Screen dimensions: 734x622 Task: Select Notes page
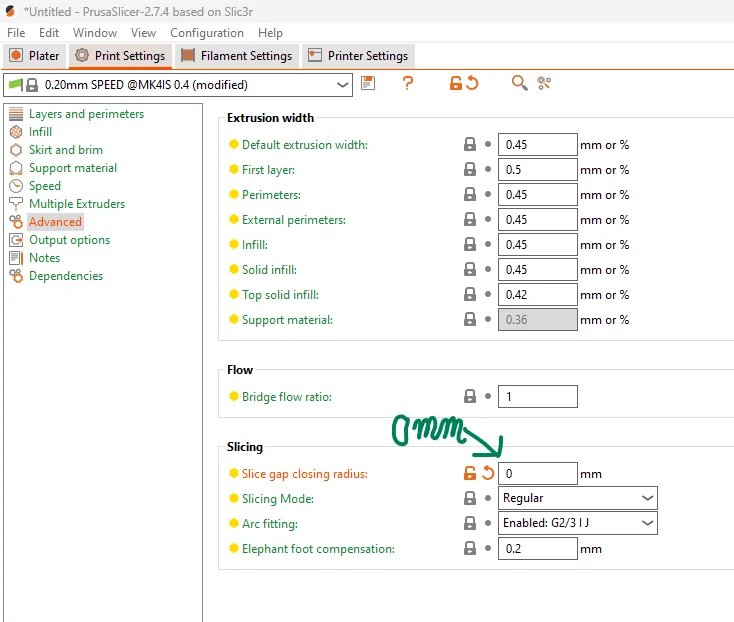click(44, 258)
